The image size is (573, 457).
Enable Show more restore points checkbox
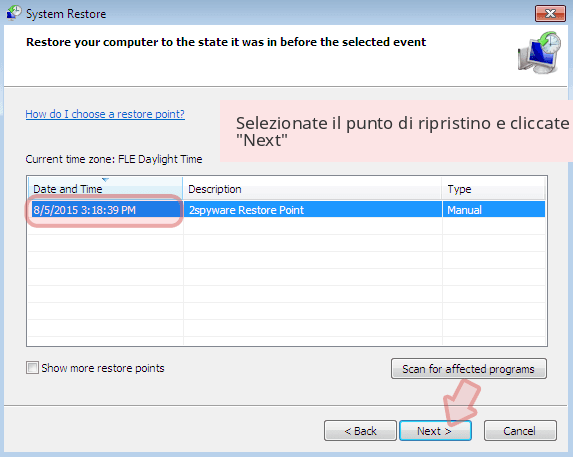point(32,367)
